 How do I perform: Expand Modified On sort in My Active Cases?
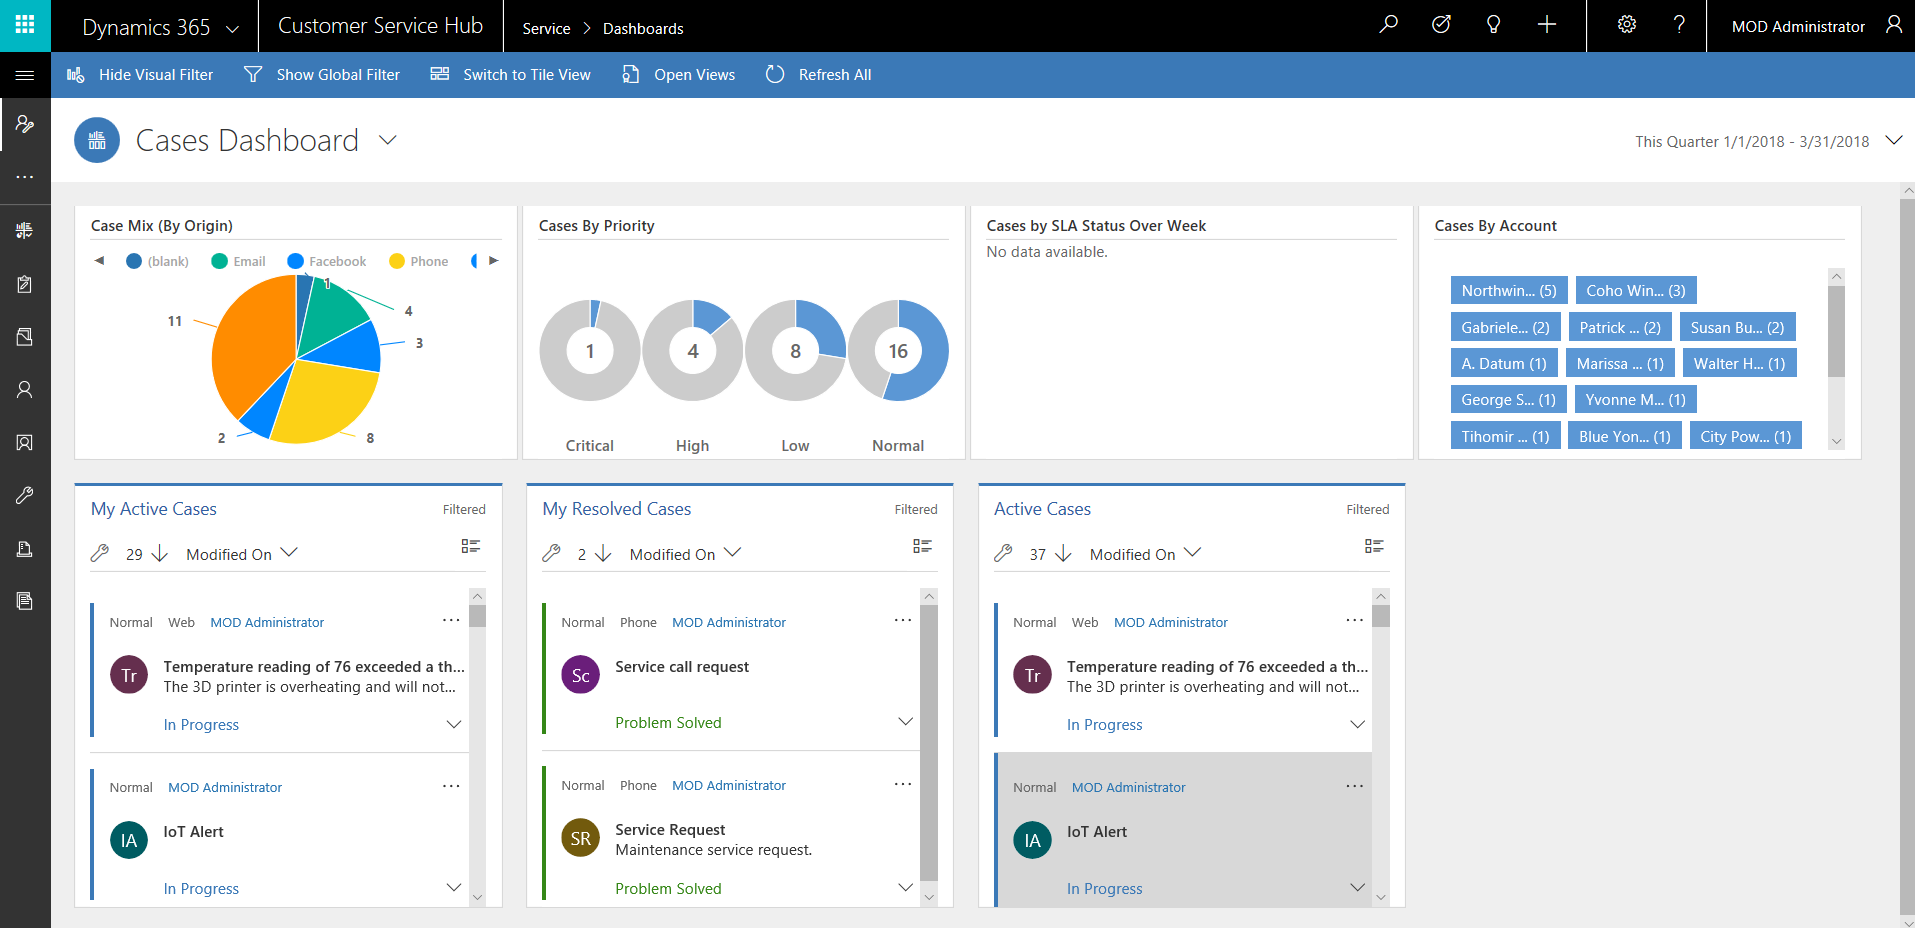290,552
